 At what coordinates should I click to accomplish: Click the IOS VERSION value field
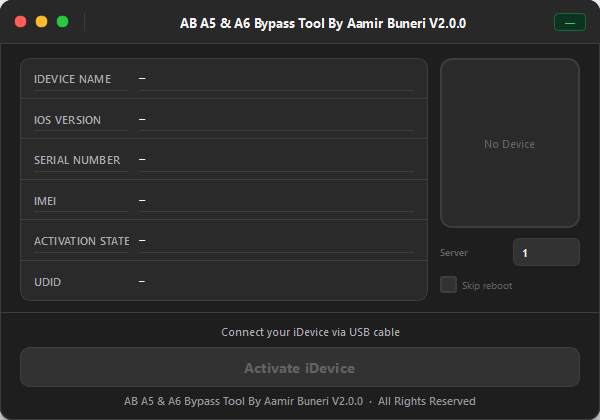click(x=276, y=120)
